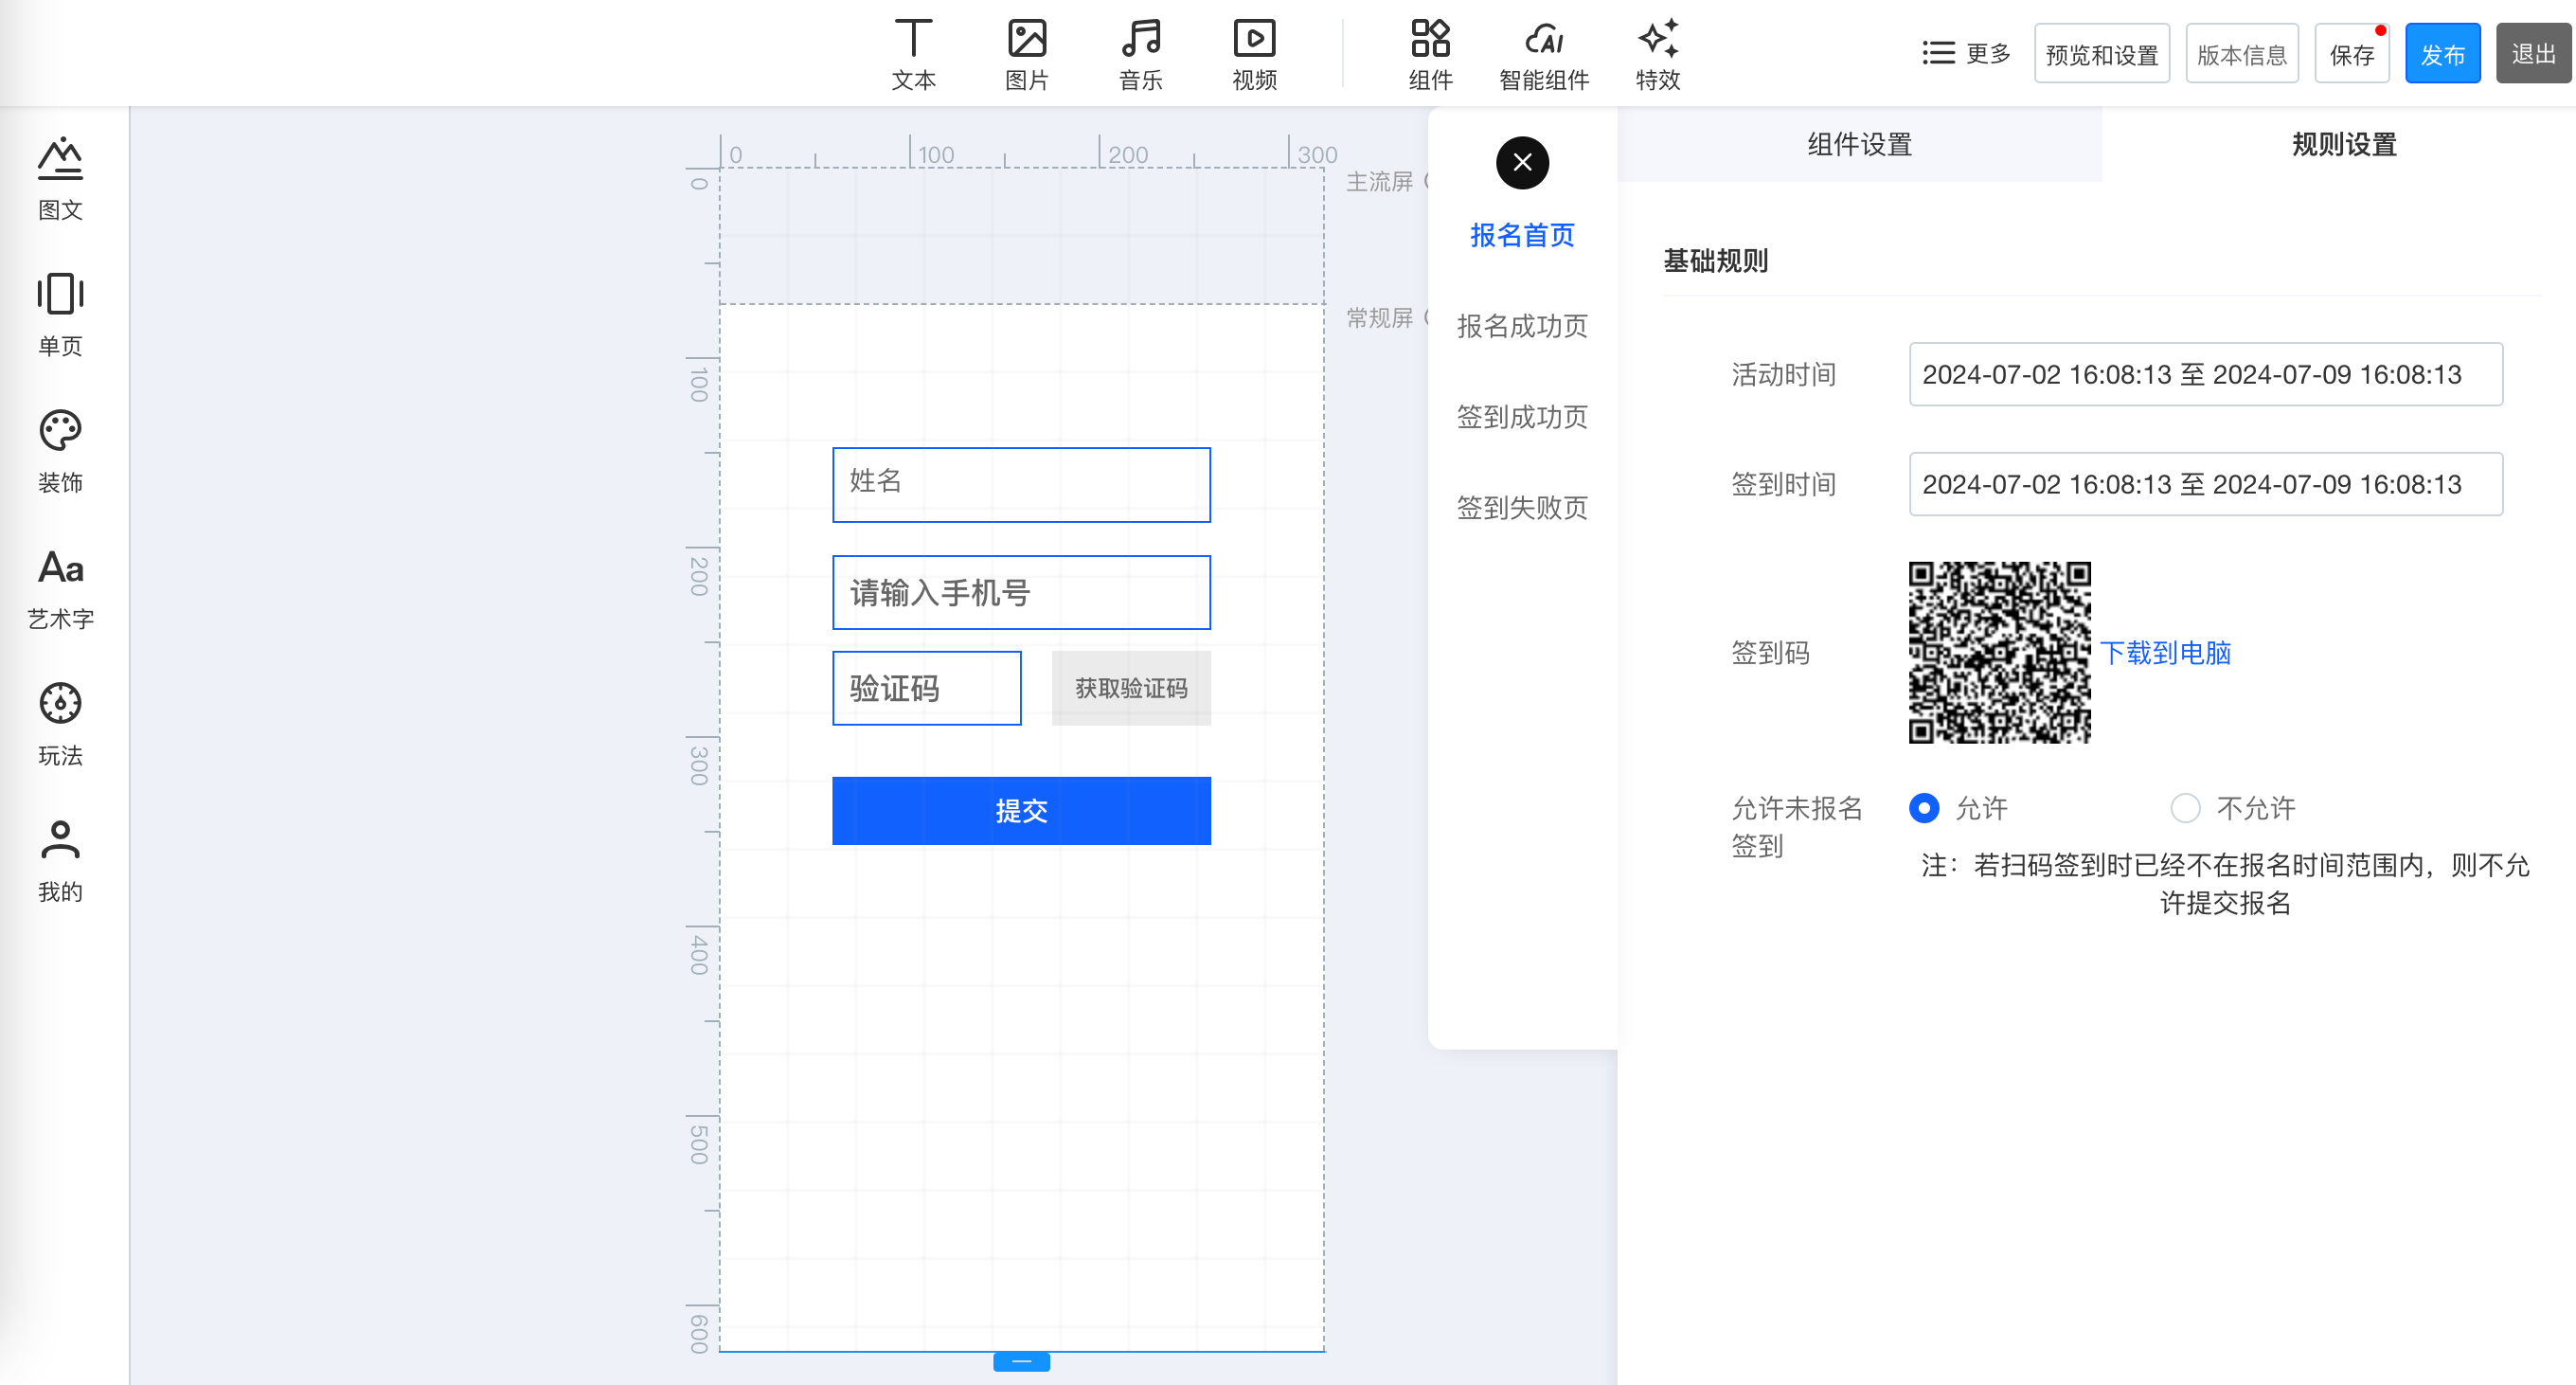Click the blue canvas height resize handle
This screenshot has height=1385, width=2576.
coord(1021,1361)
